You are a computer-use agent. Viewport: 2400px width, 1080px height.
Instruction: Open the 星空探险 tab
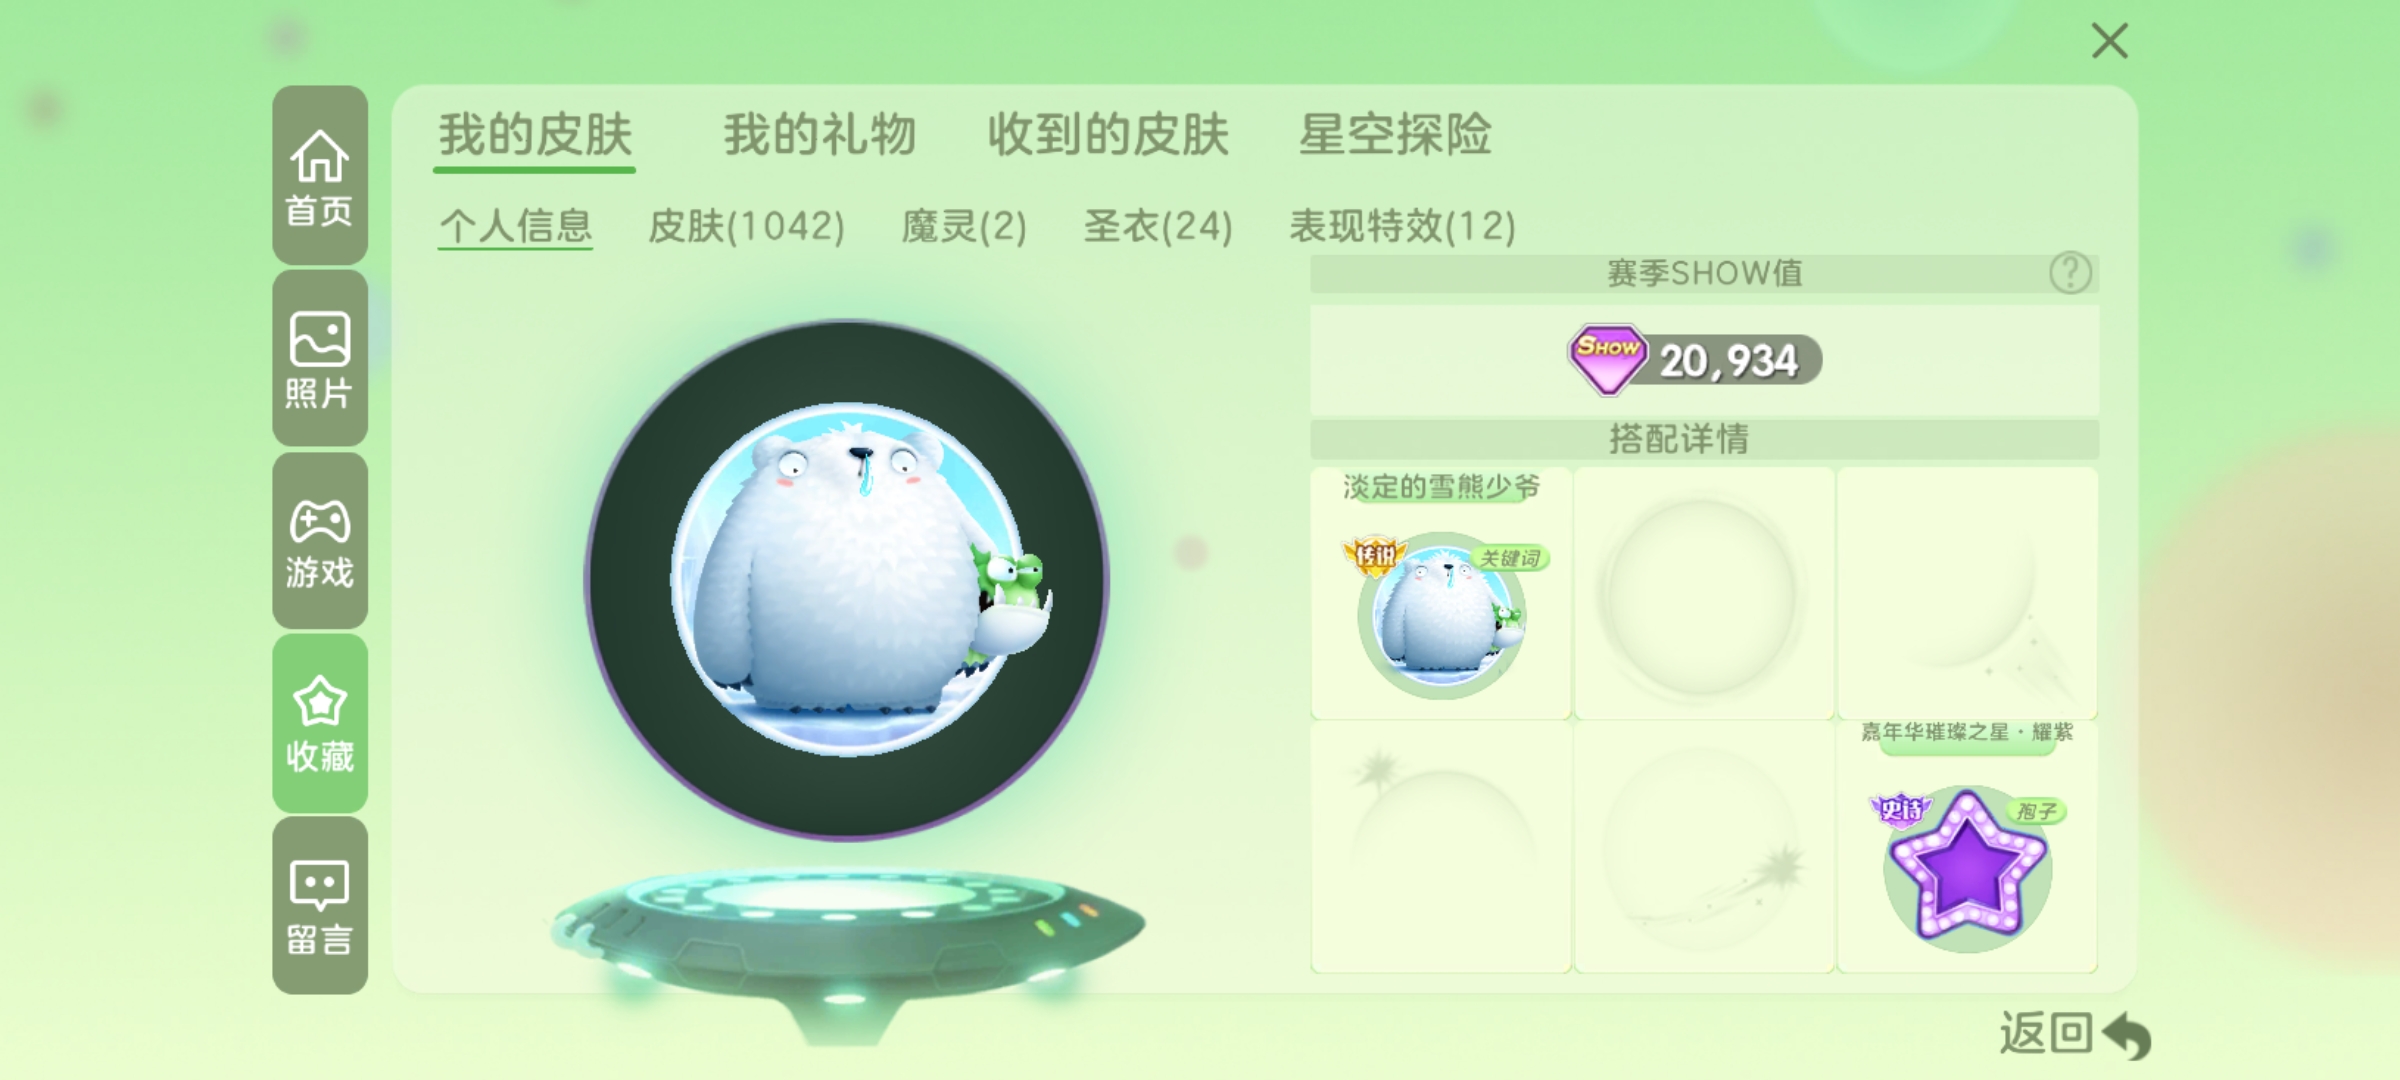1395,135
